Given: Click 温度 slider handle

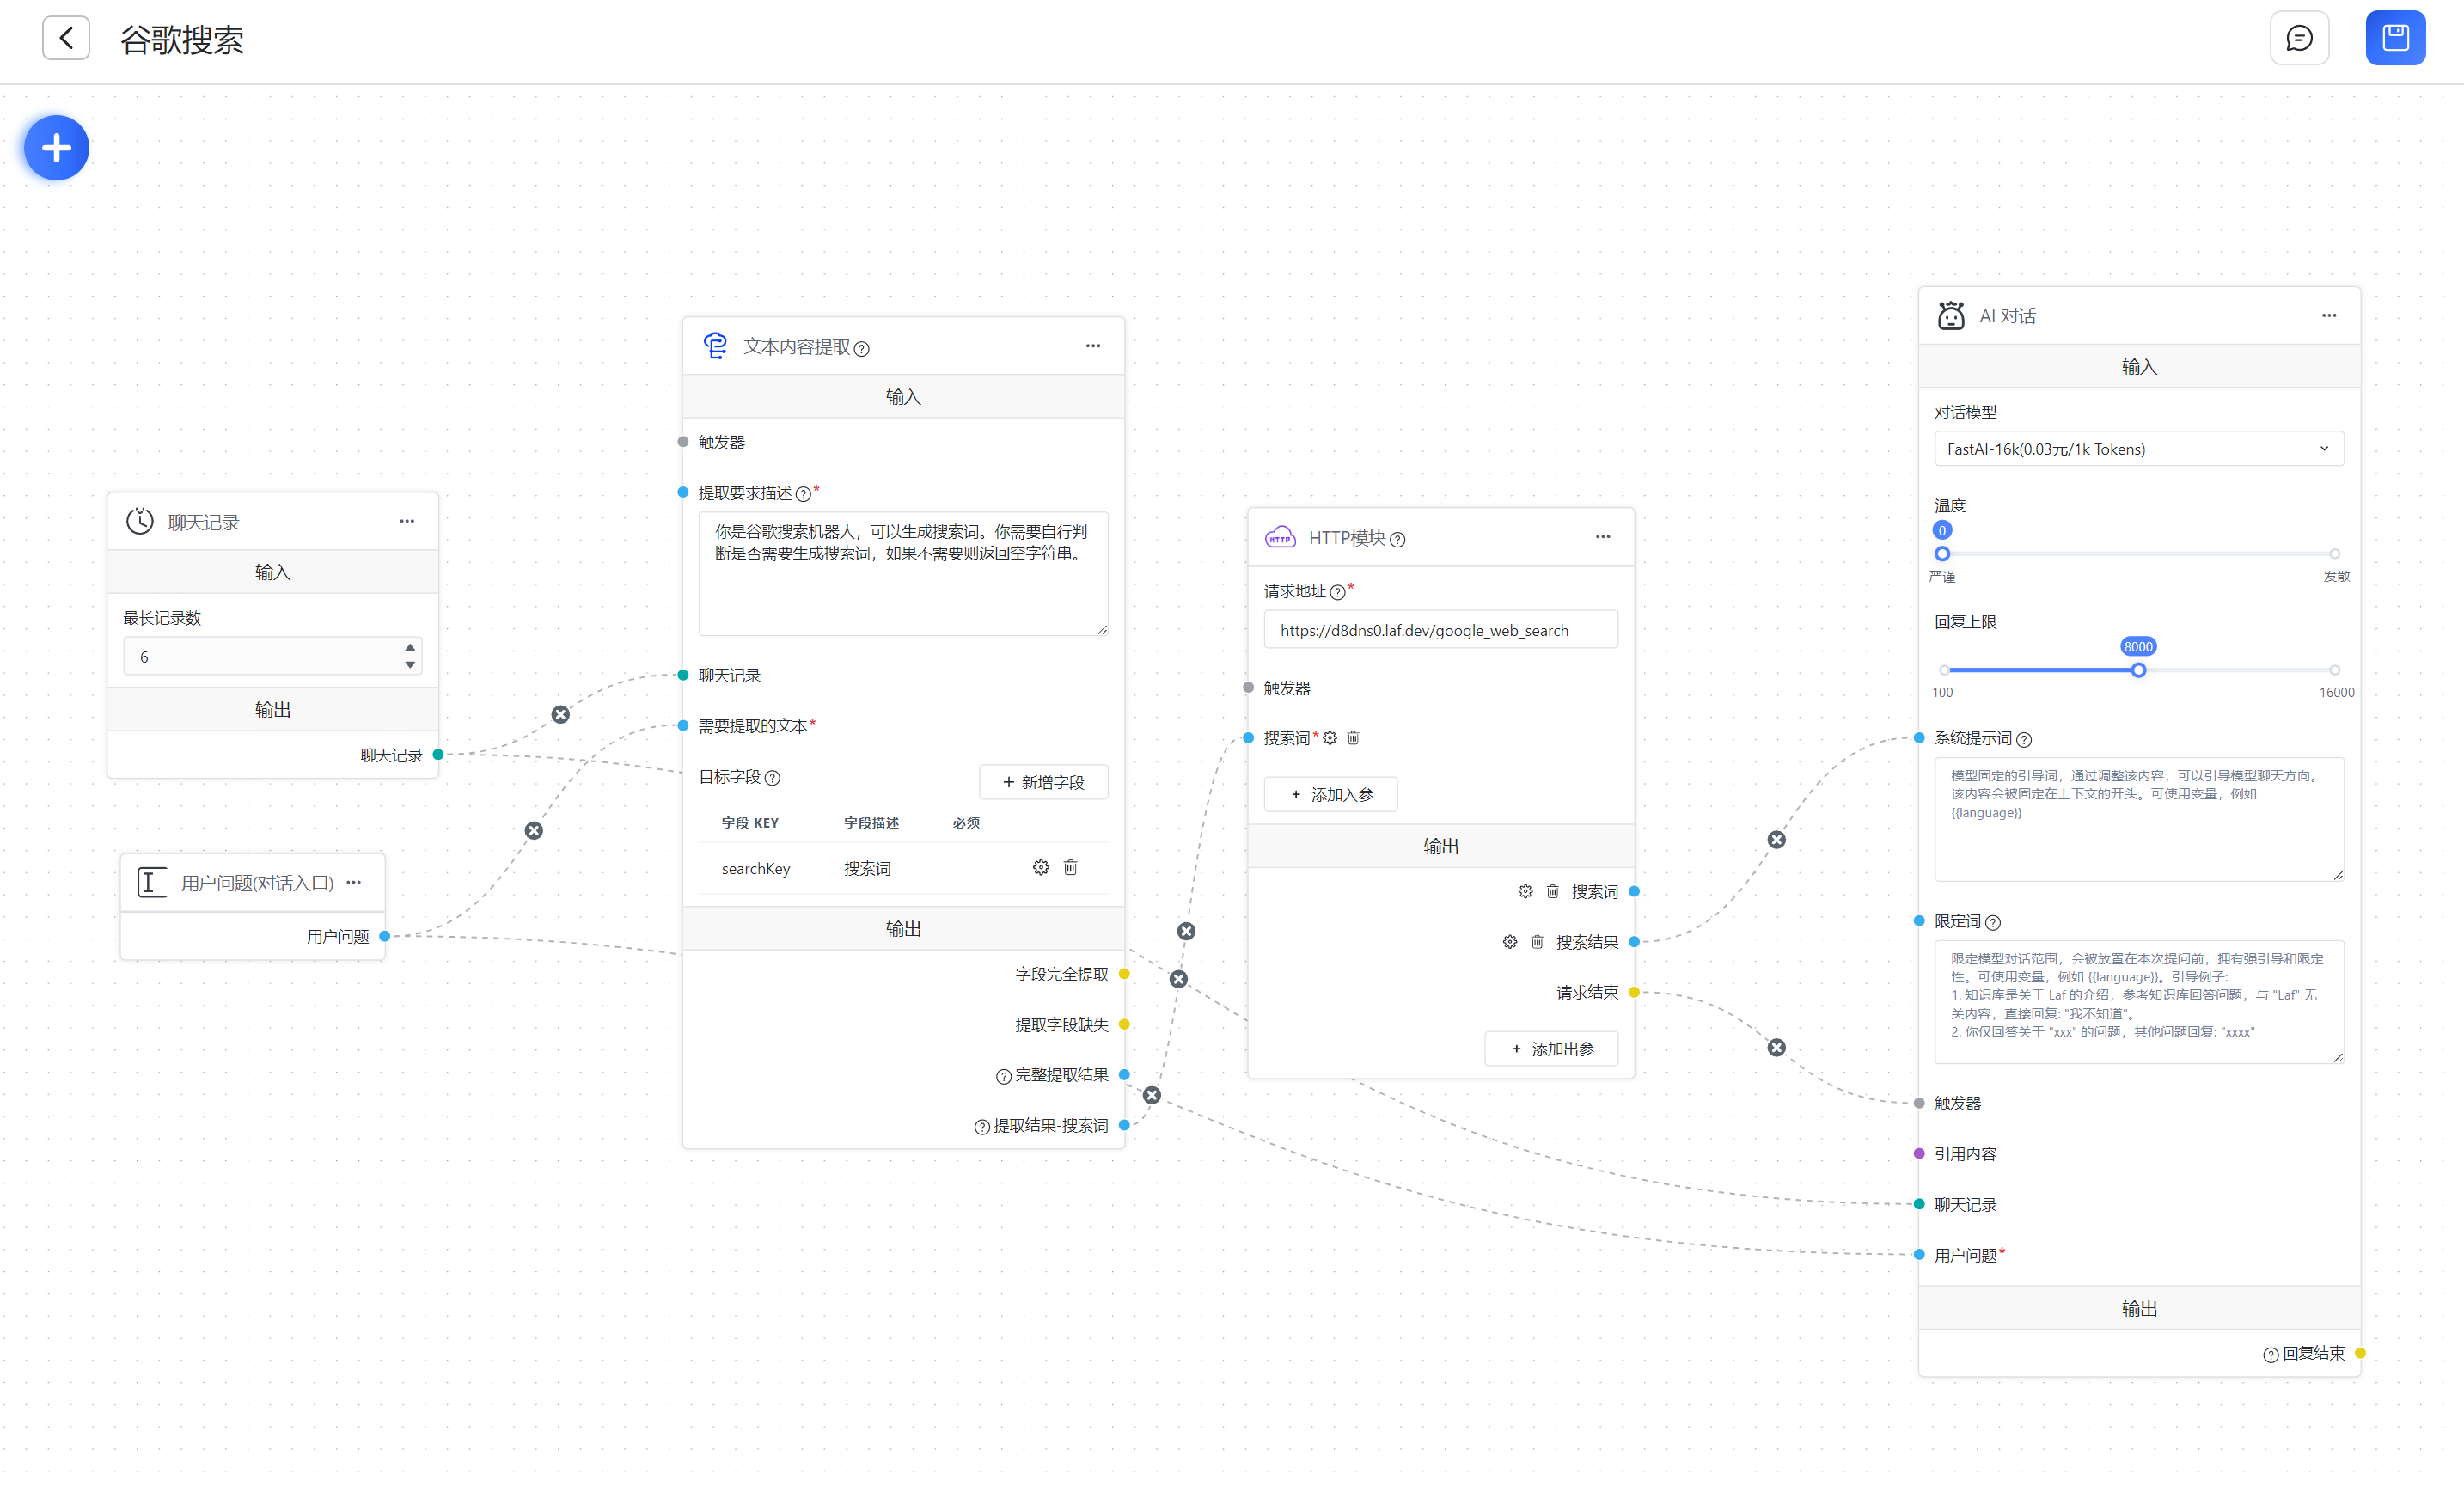Looking at the screenshot, I should coord(1942,553).
